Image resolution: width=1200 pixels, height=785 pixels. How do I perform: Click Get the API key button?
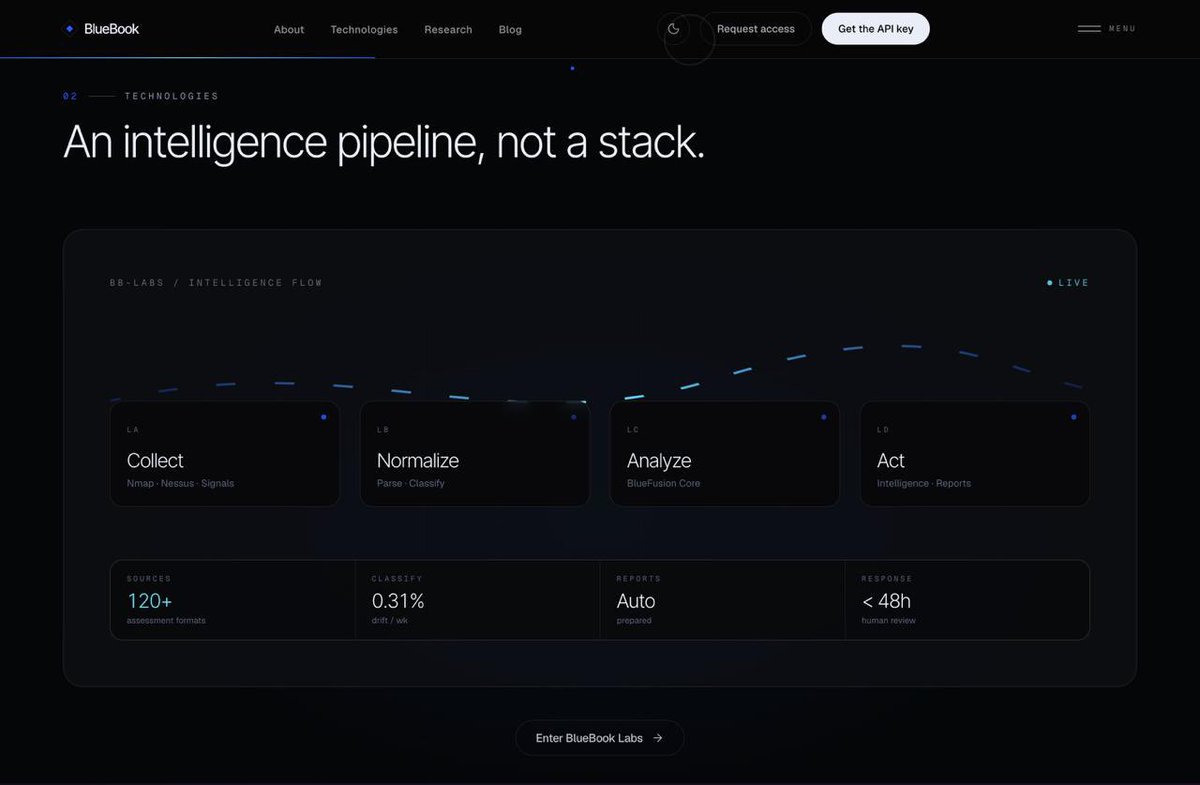876,29
